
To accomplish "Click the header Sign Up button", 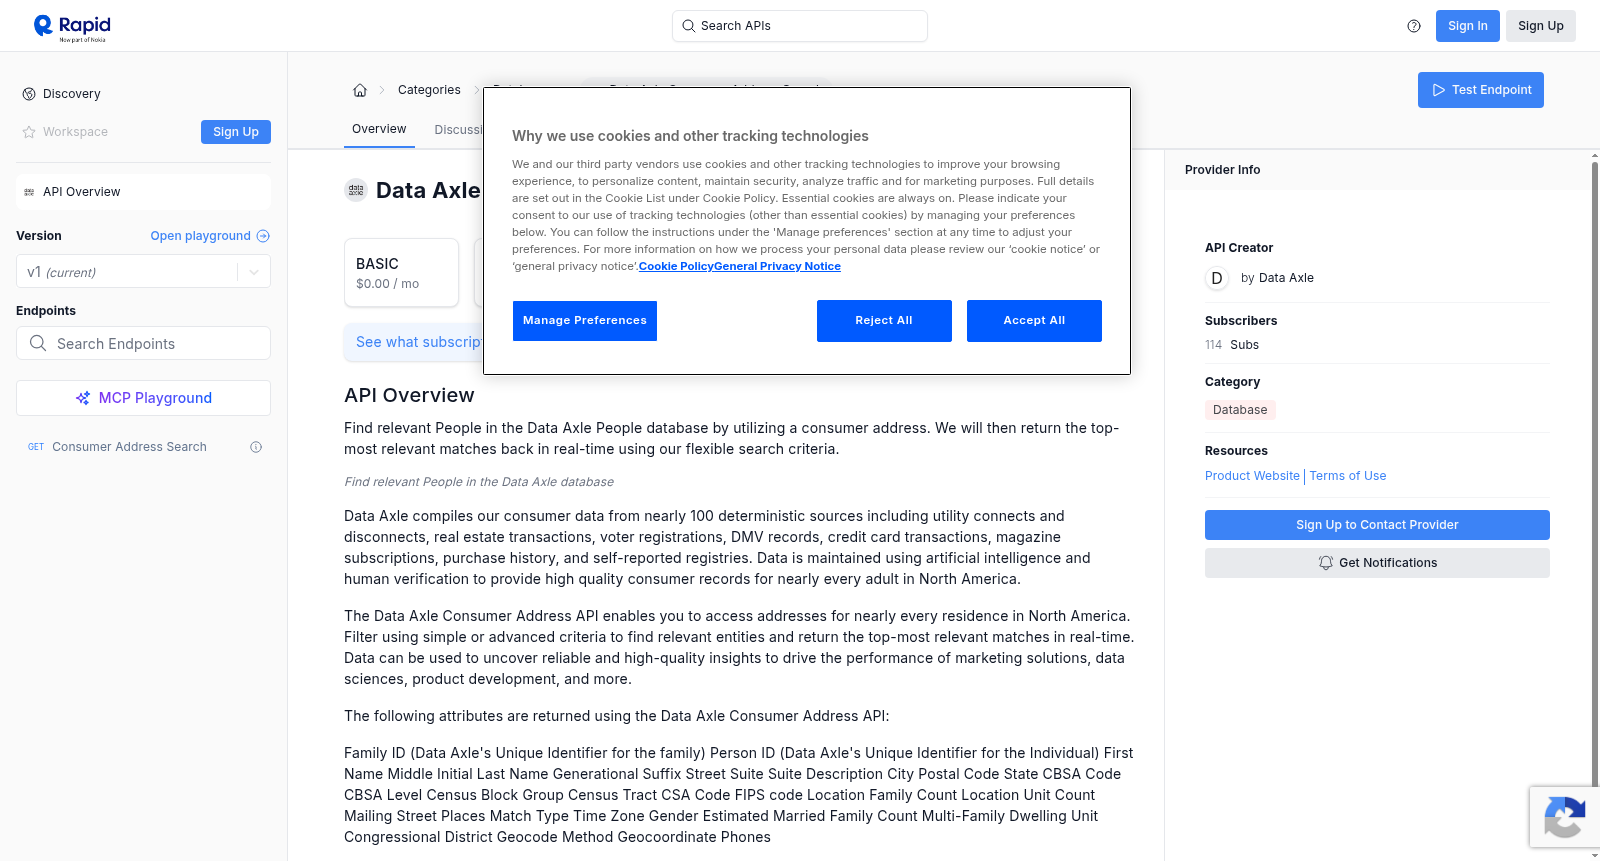I will 1540,26.
